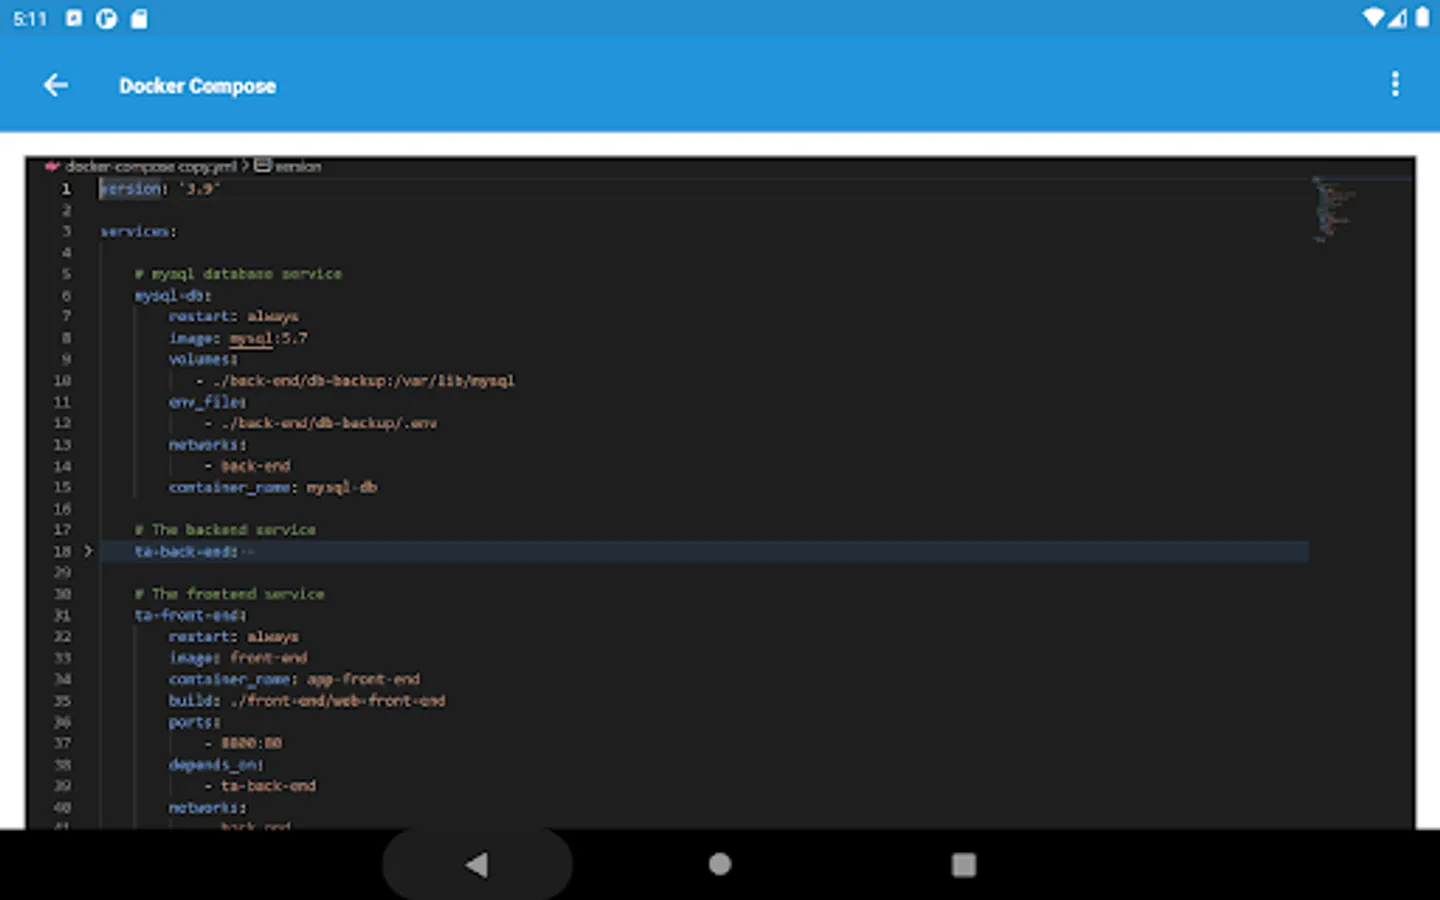Click the back arrow in the toolbar
The width and height of the screenshot is (1440, 900).
point(55,85)
